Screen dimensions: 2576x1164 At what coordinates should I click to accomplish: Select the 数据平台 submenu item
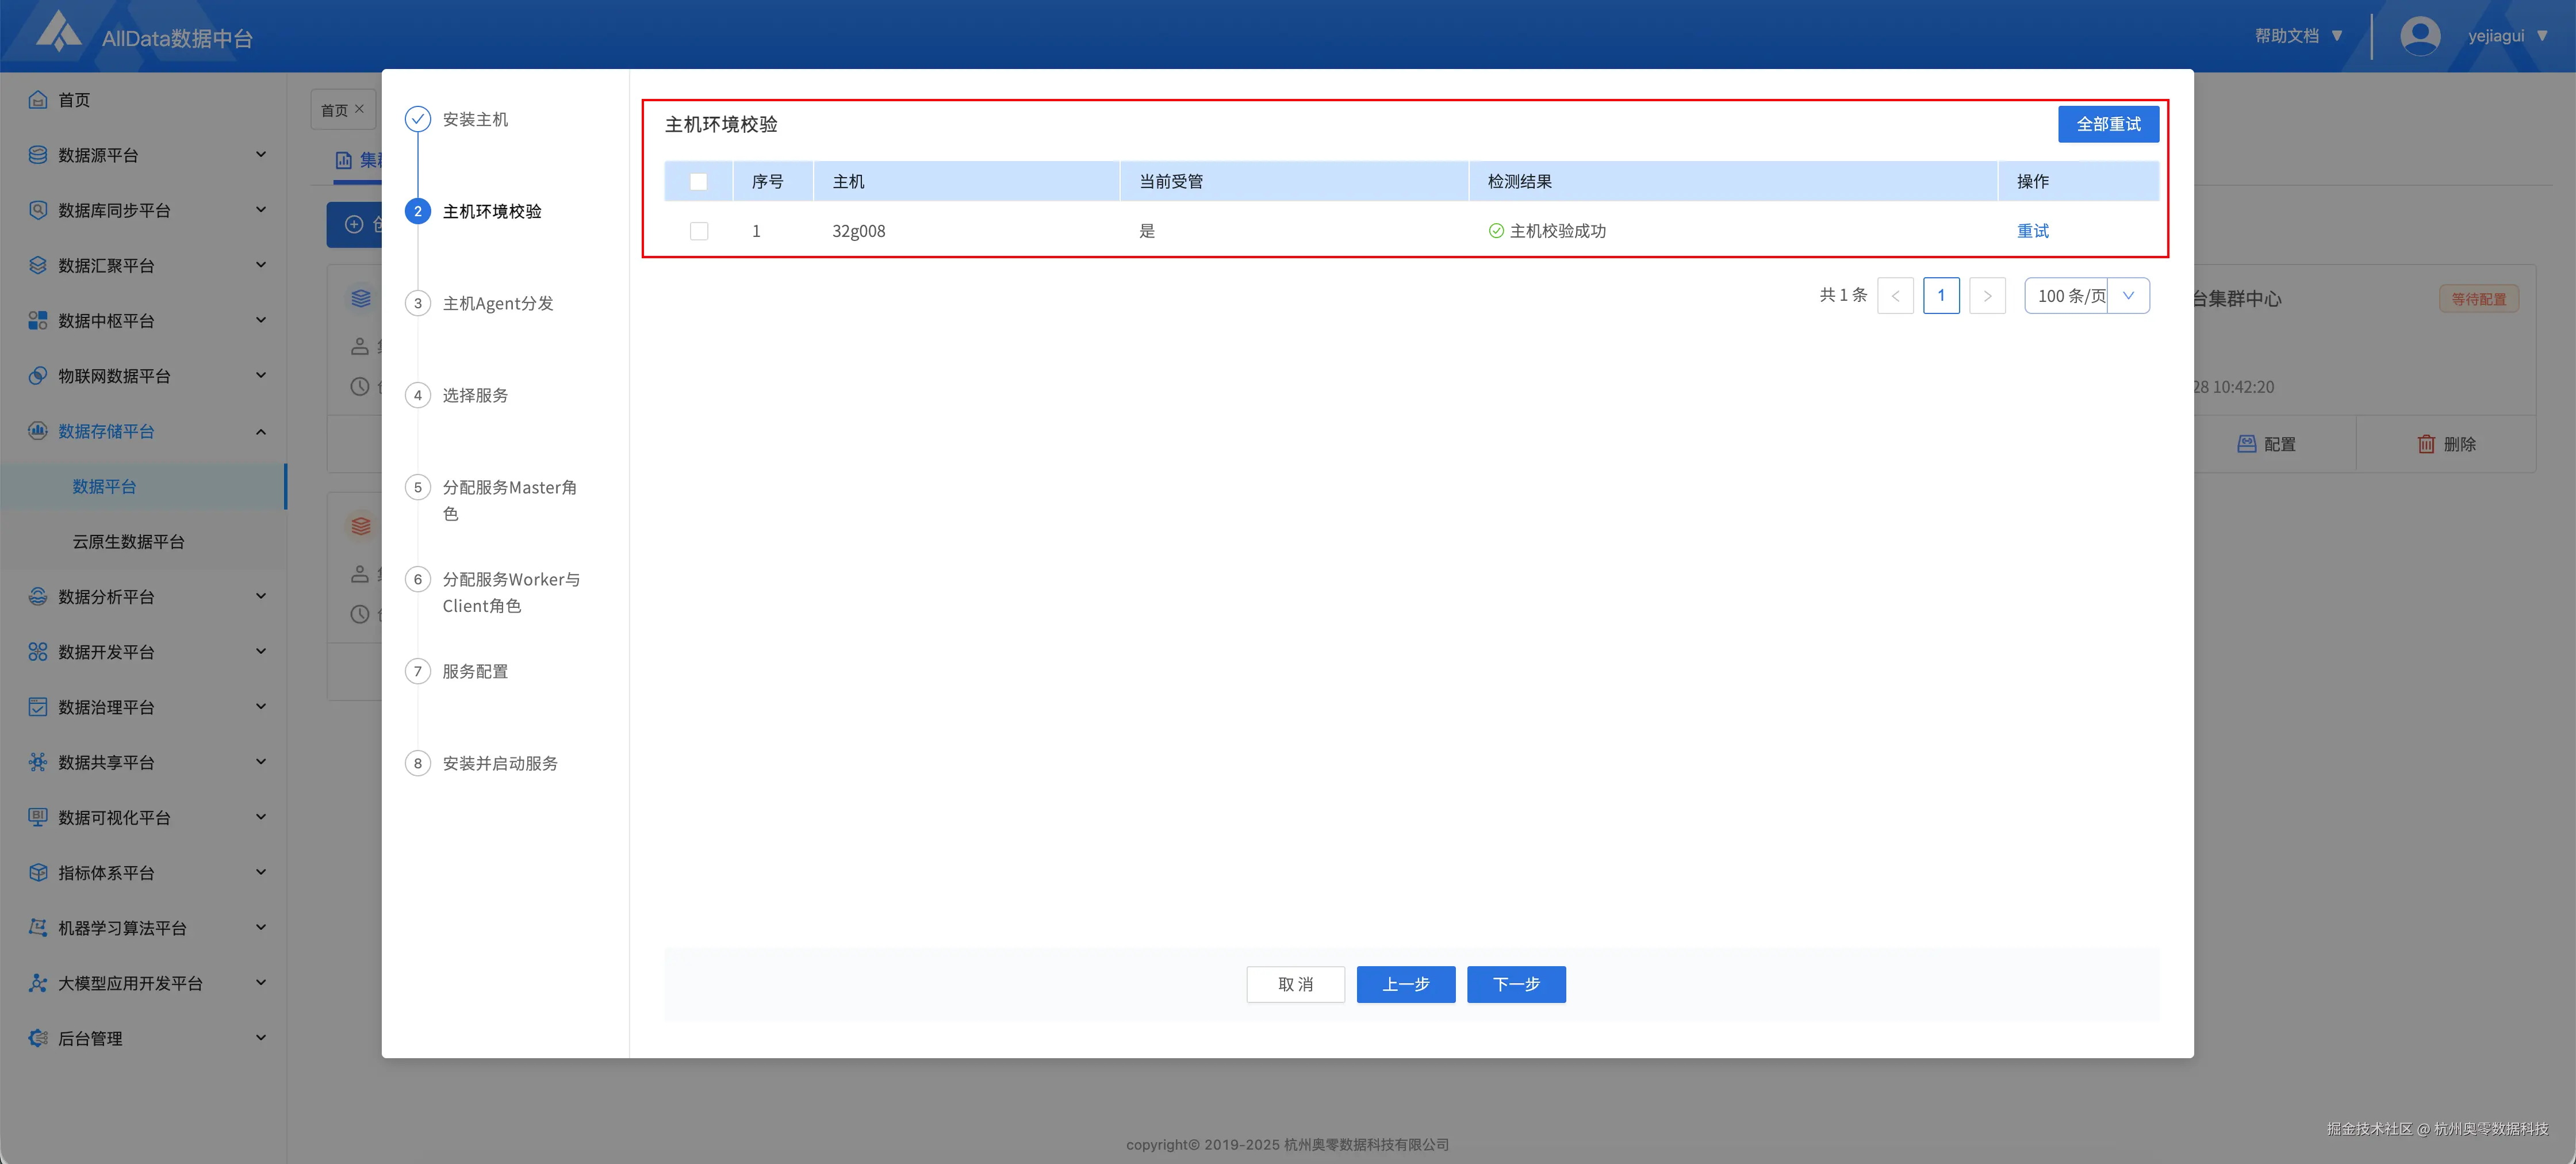click(x=104, y=486)
